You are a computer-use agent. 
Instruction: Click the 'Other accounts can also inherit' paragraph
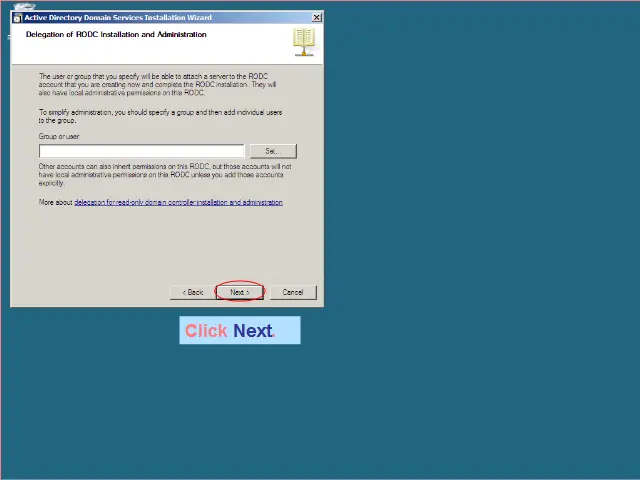(x=165, y=174)
